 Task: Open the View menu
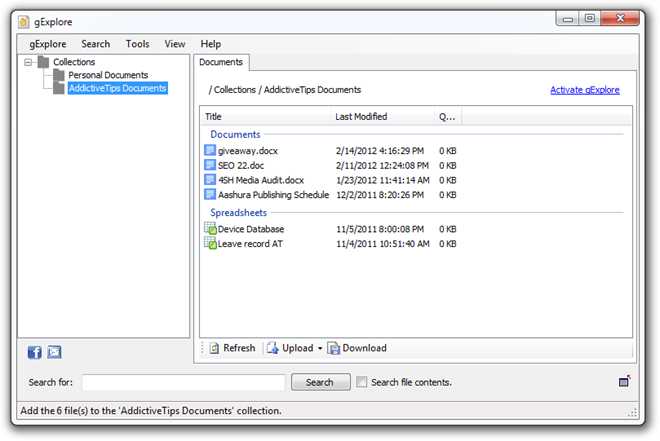point(175,44)
